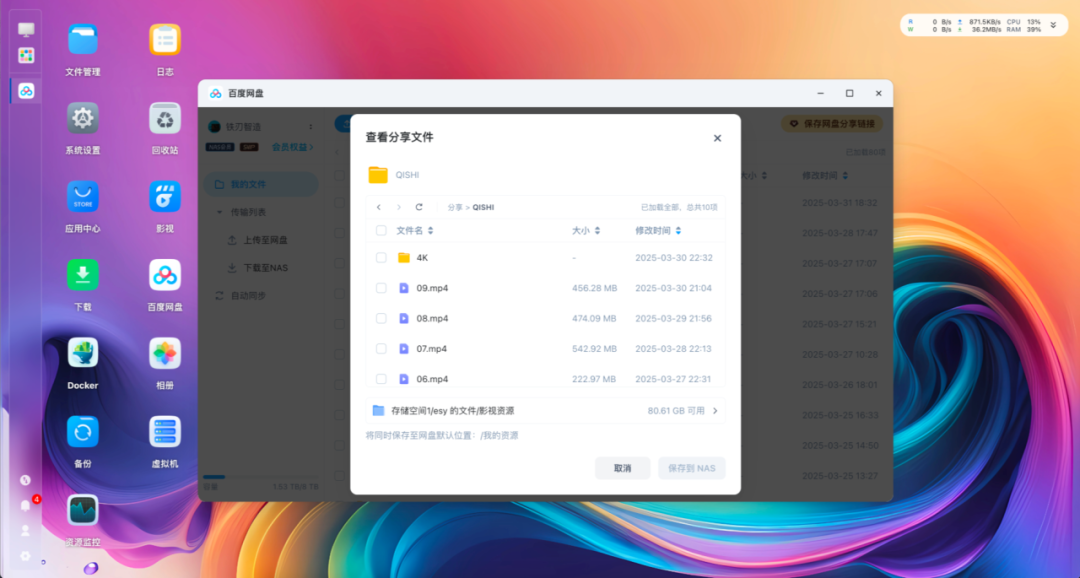
Task: Open the 铁刃智造 account more menu
Action: coord(311,127)
